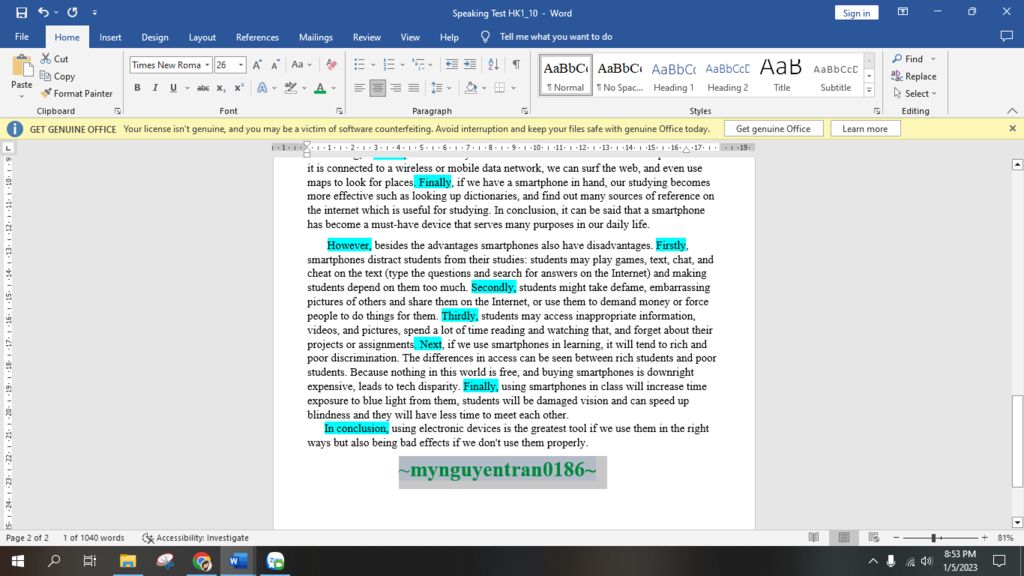The height and width of the screenshot is (576, 1024).
Task: Switch to the Layout tab
Action: point(202,37)
